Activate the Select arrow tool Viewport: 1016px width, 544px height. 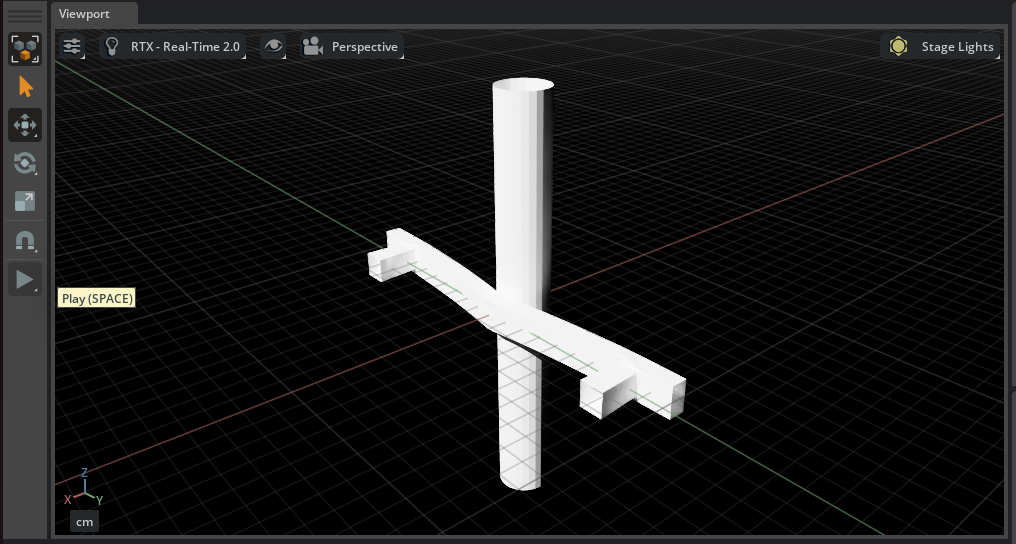coord(25,87)
